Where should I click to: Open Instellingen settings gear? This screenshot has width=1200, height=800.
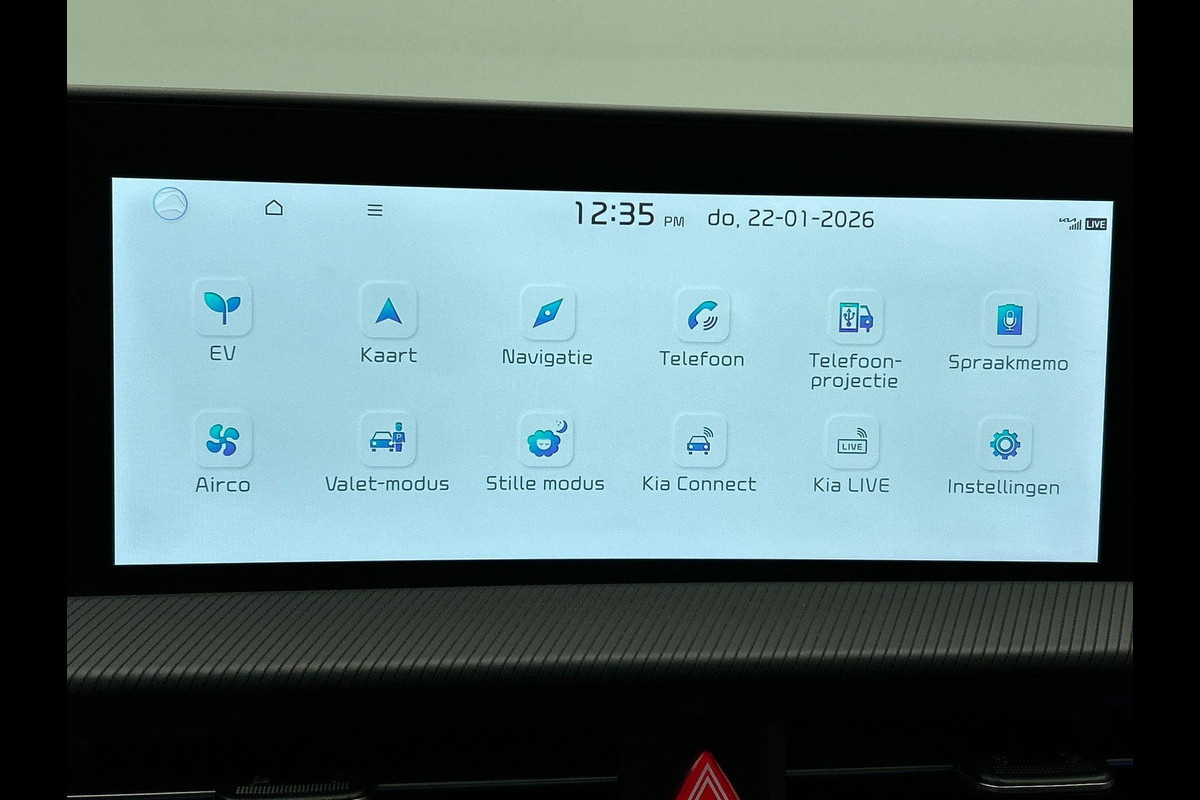(x=1004, y=445)
